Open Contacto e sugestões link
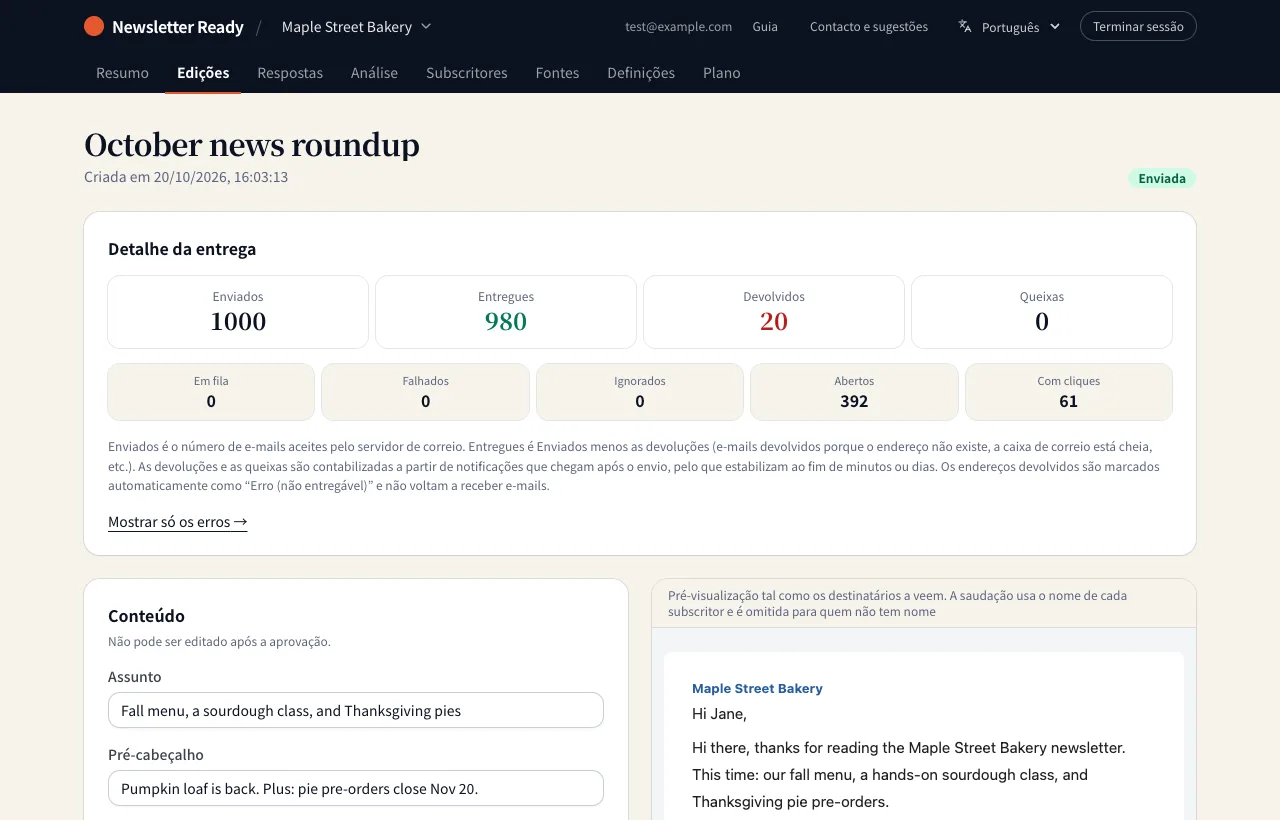Image resolution: width=1280 pixels, height=820 pixels. tap(869, 27)
